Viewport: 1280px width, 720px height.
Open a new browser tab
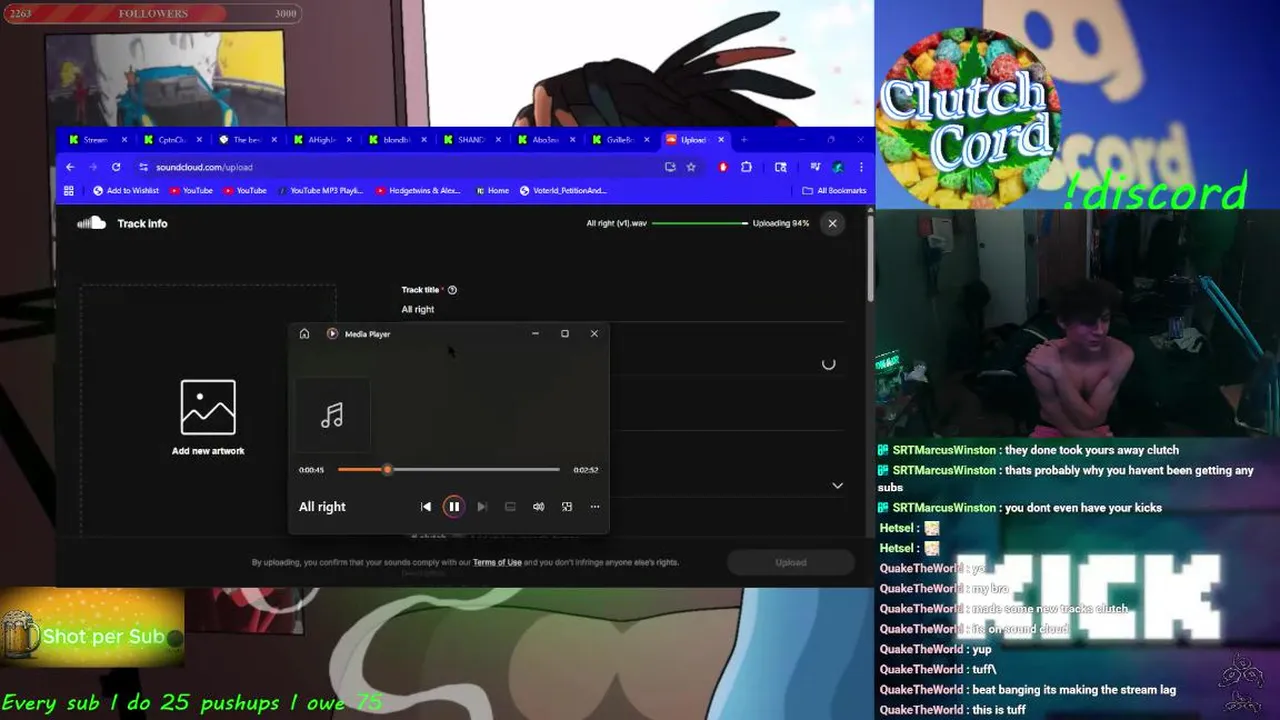[x=744, y=140]
